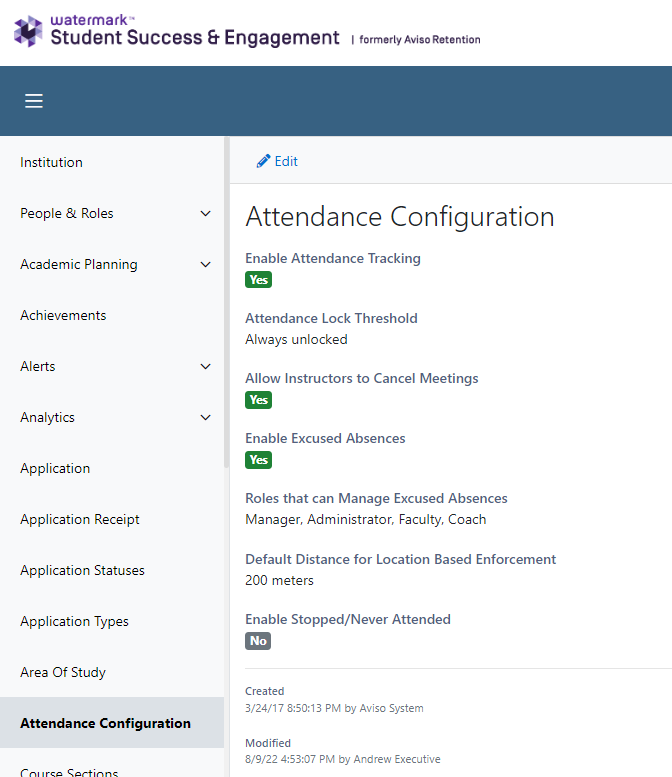Click the Modified timestamp by Andrew Executive
The image size is (672, 777).
point(343,760)
